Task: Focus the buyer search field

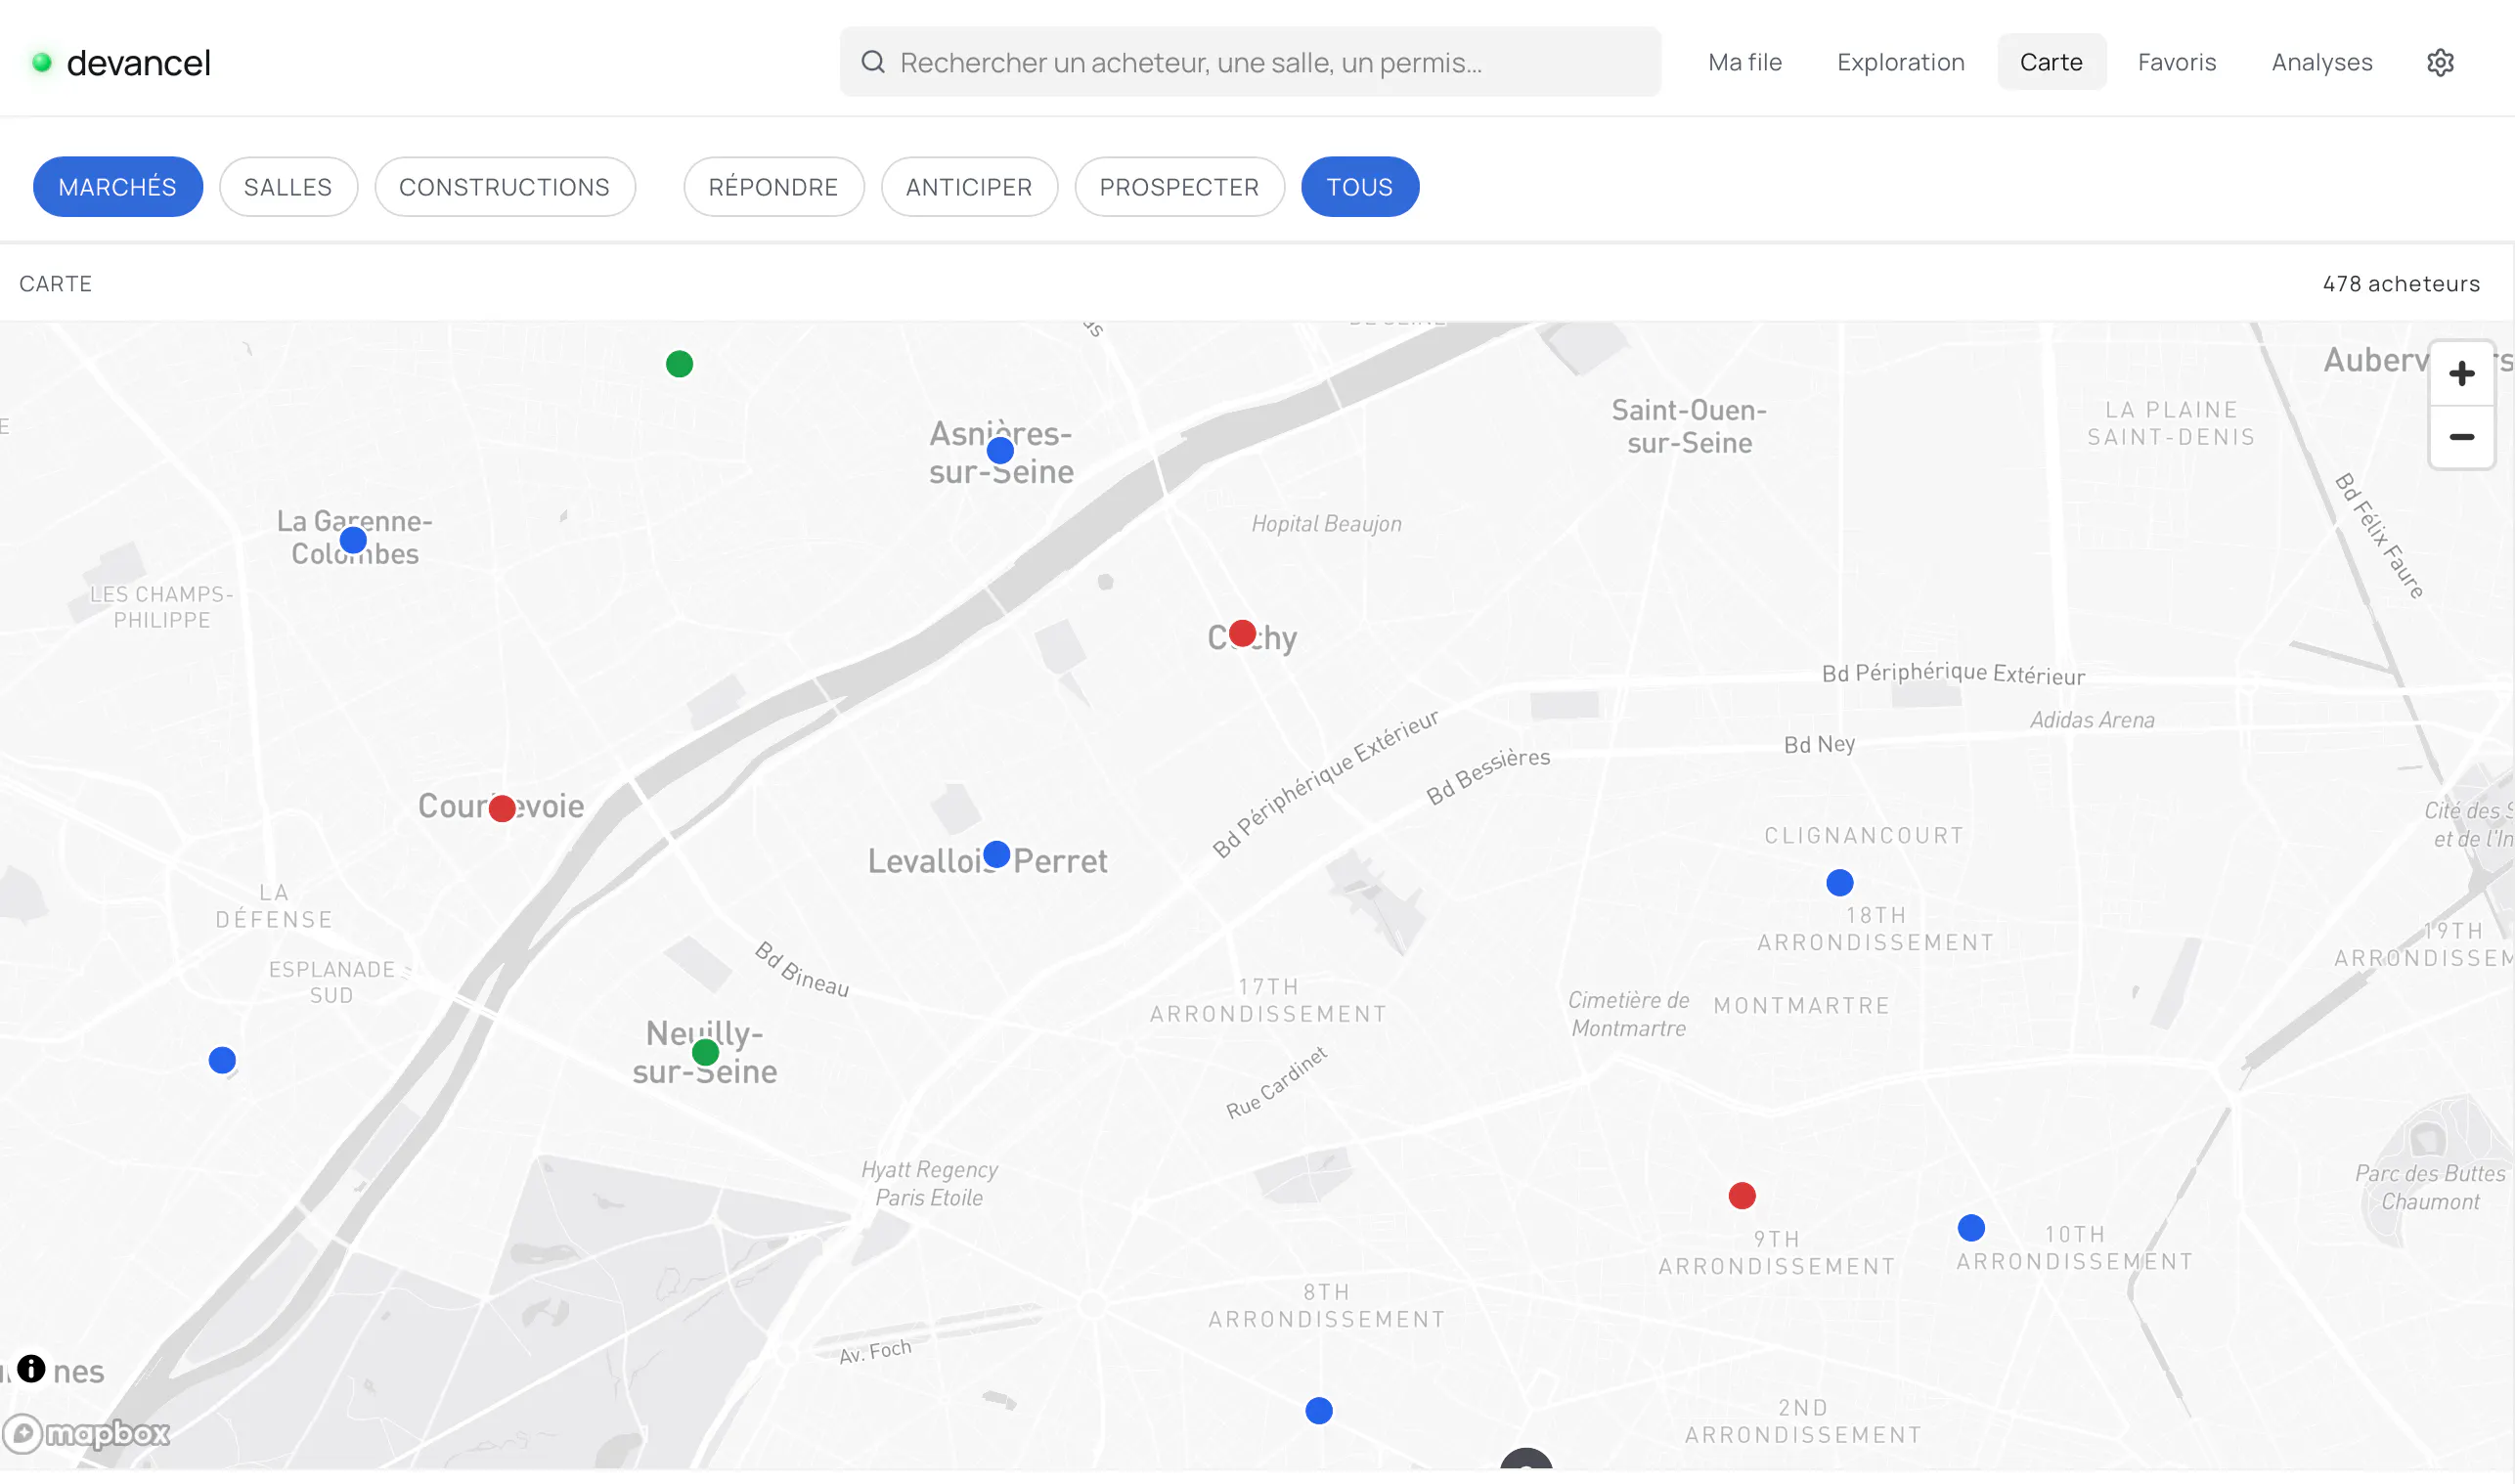Action: (x=1250, y=62)
